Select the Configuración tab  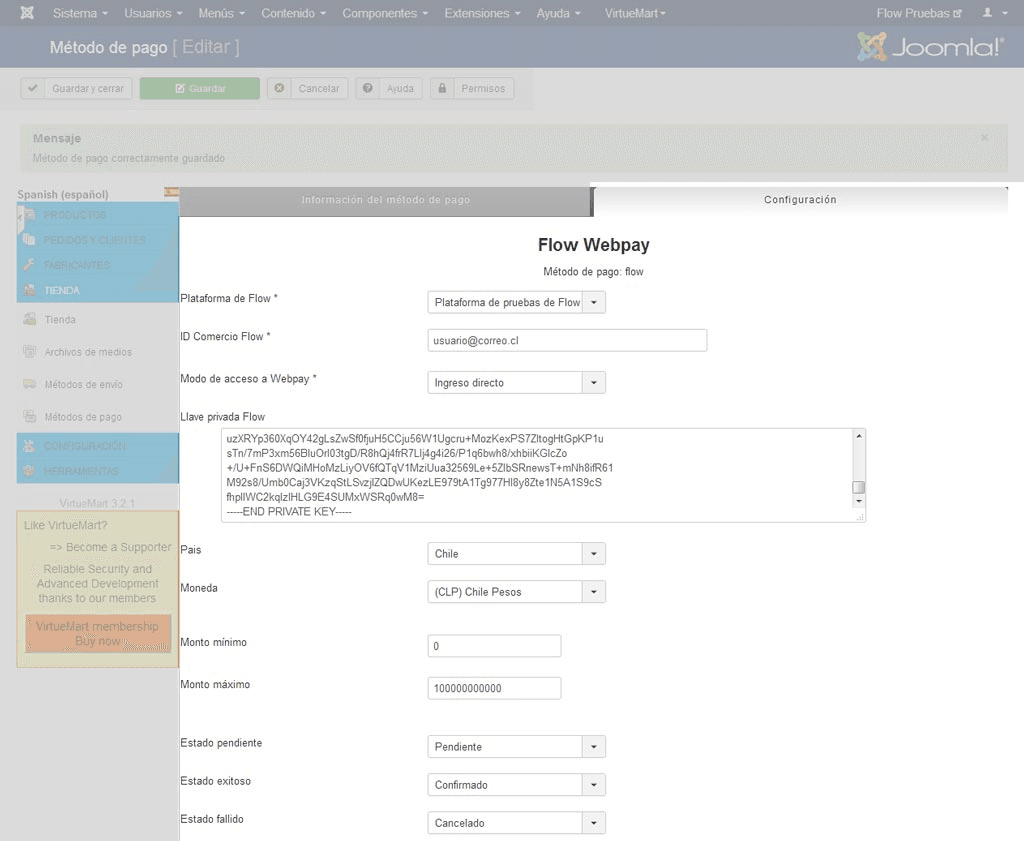tap(800, 200)
